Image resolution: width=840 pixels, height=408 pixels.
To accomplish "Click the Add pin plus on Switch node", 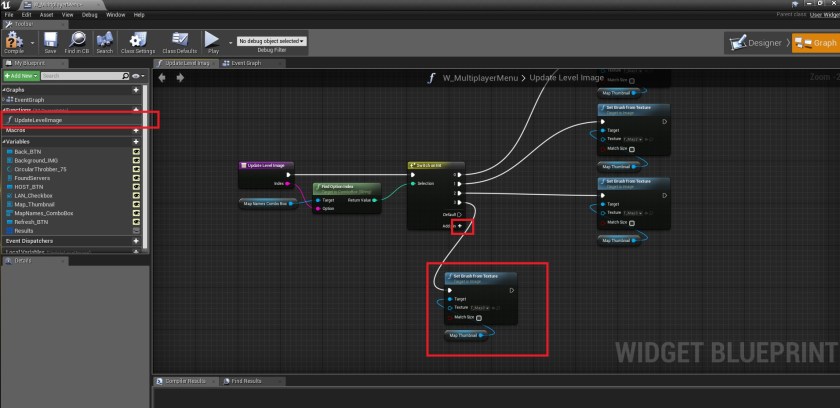I will (x=461, y=226).
